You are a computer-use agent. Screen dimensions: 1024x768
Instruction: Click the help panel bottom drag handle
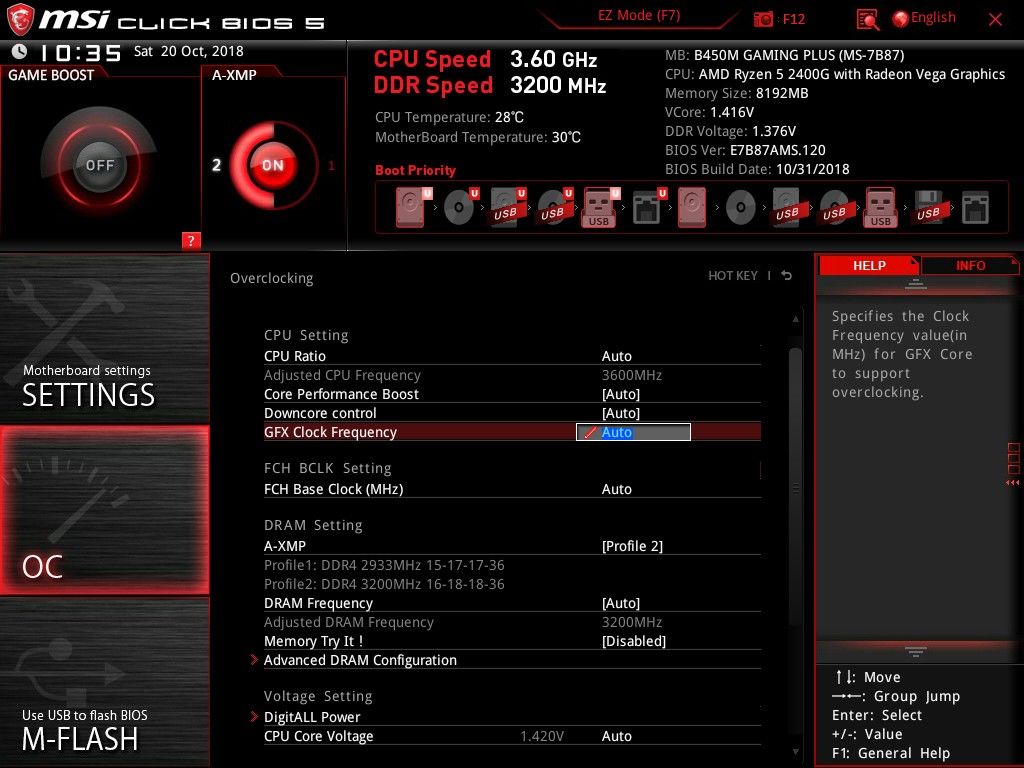tap(916, 650)
